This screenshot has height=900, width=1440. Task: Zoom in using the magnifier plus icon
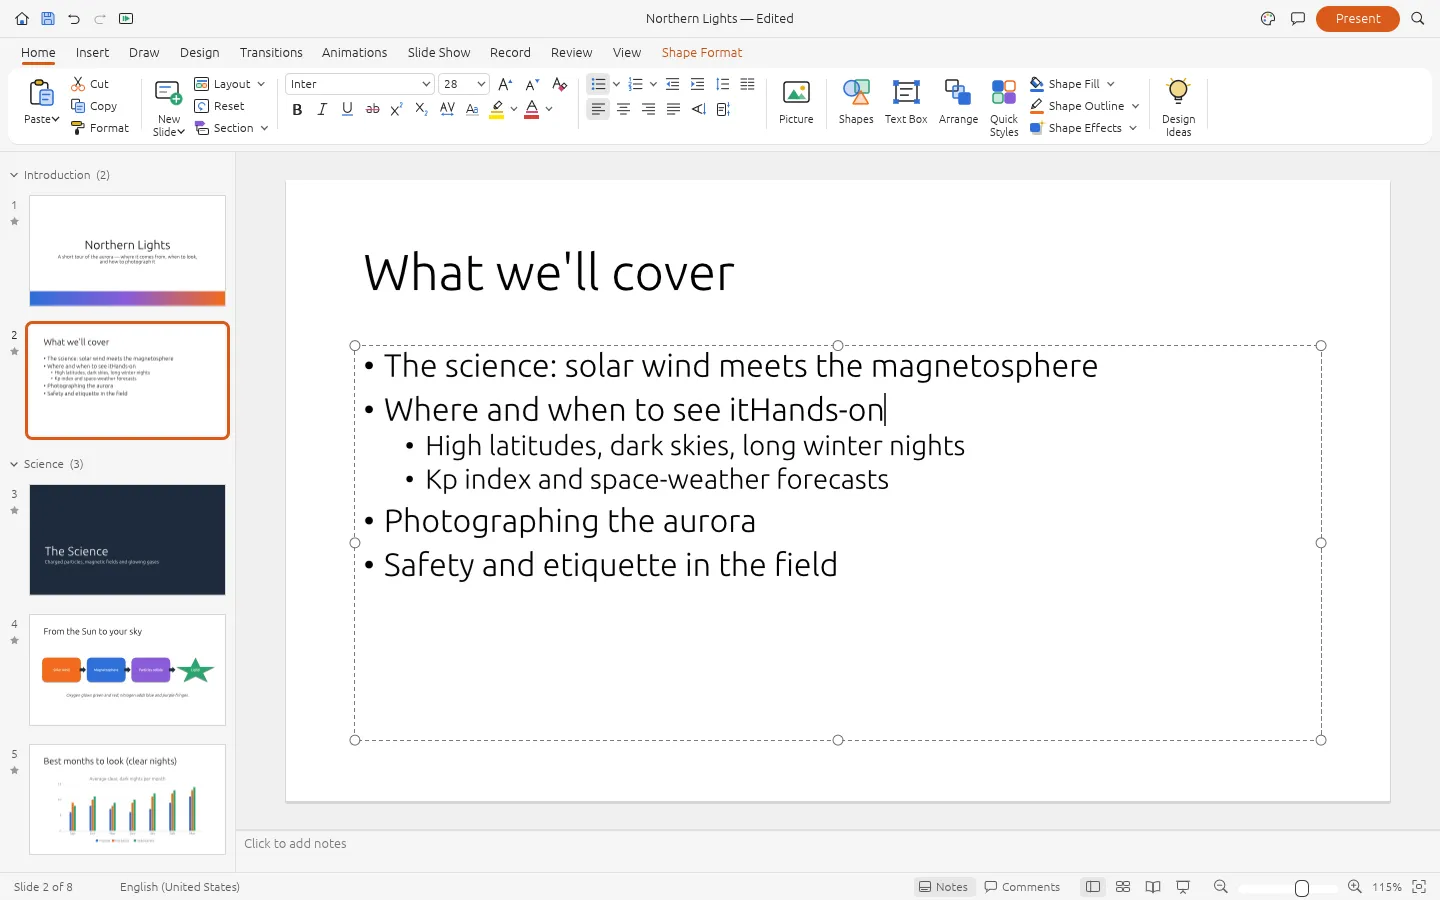click(1355, 887)
